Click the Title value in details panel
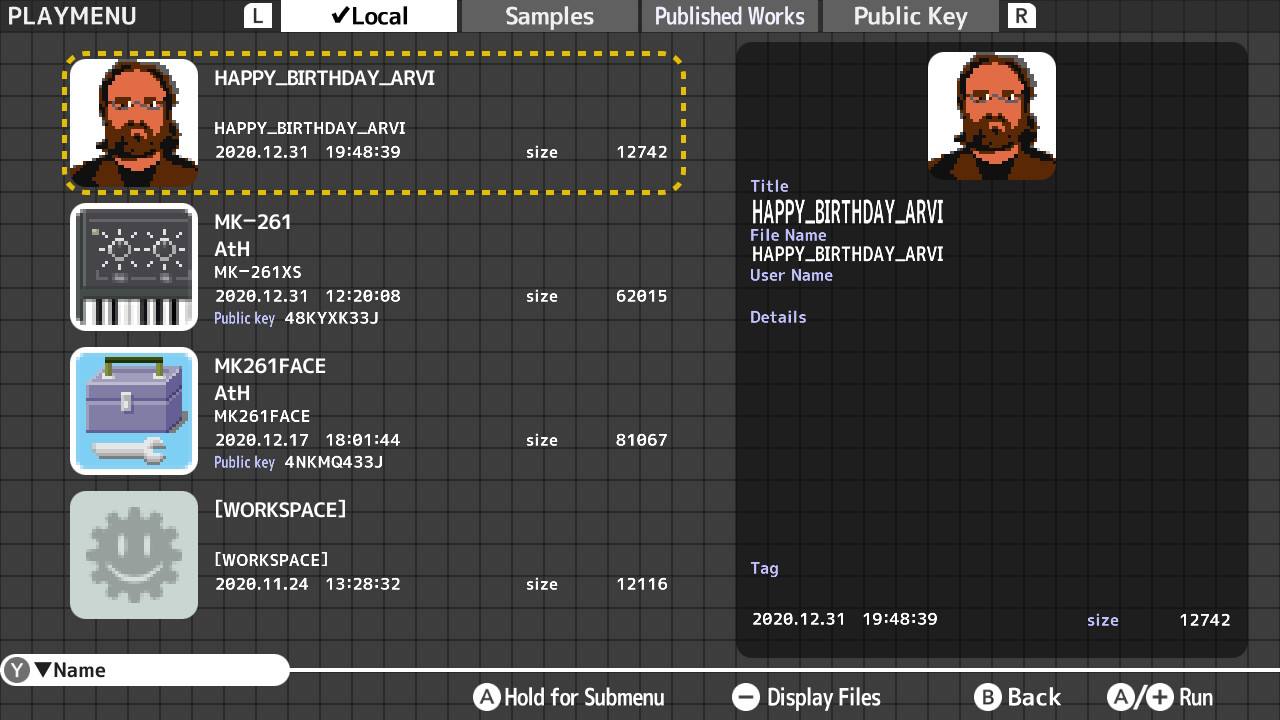The image size is (1280, 720). tap(848, 212)
